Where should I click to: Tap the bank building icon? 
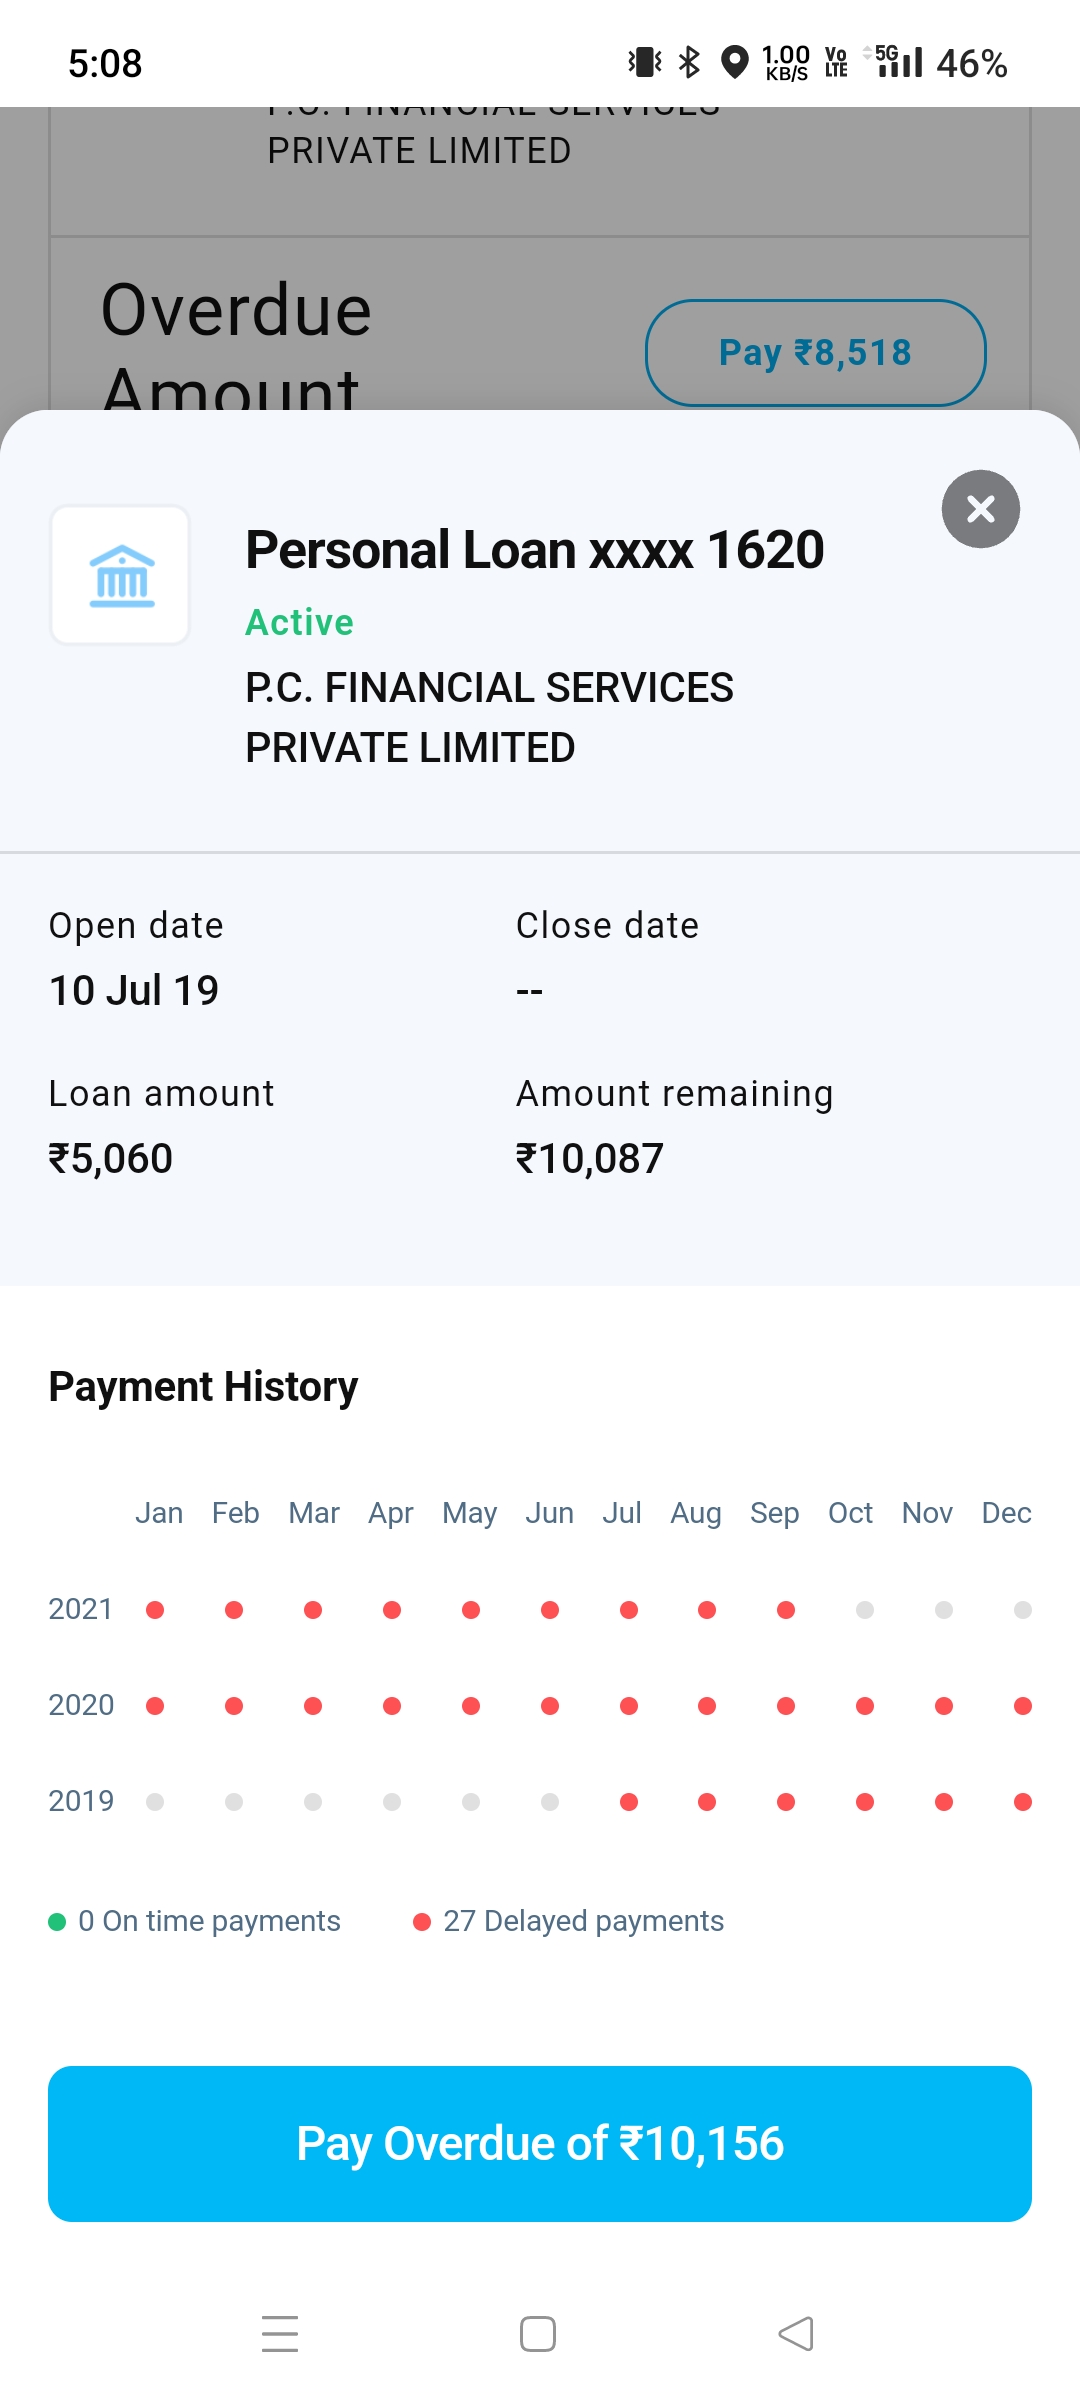coord(121,576)
